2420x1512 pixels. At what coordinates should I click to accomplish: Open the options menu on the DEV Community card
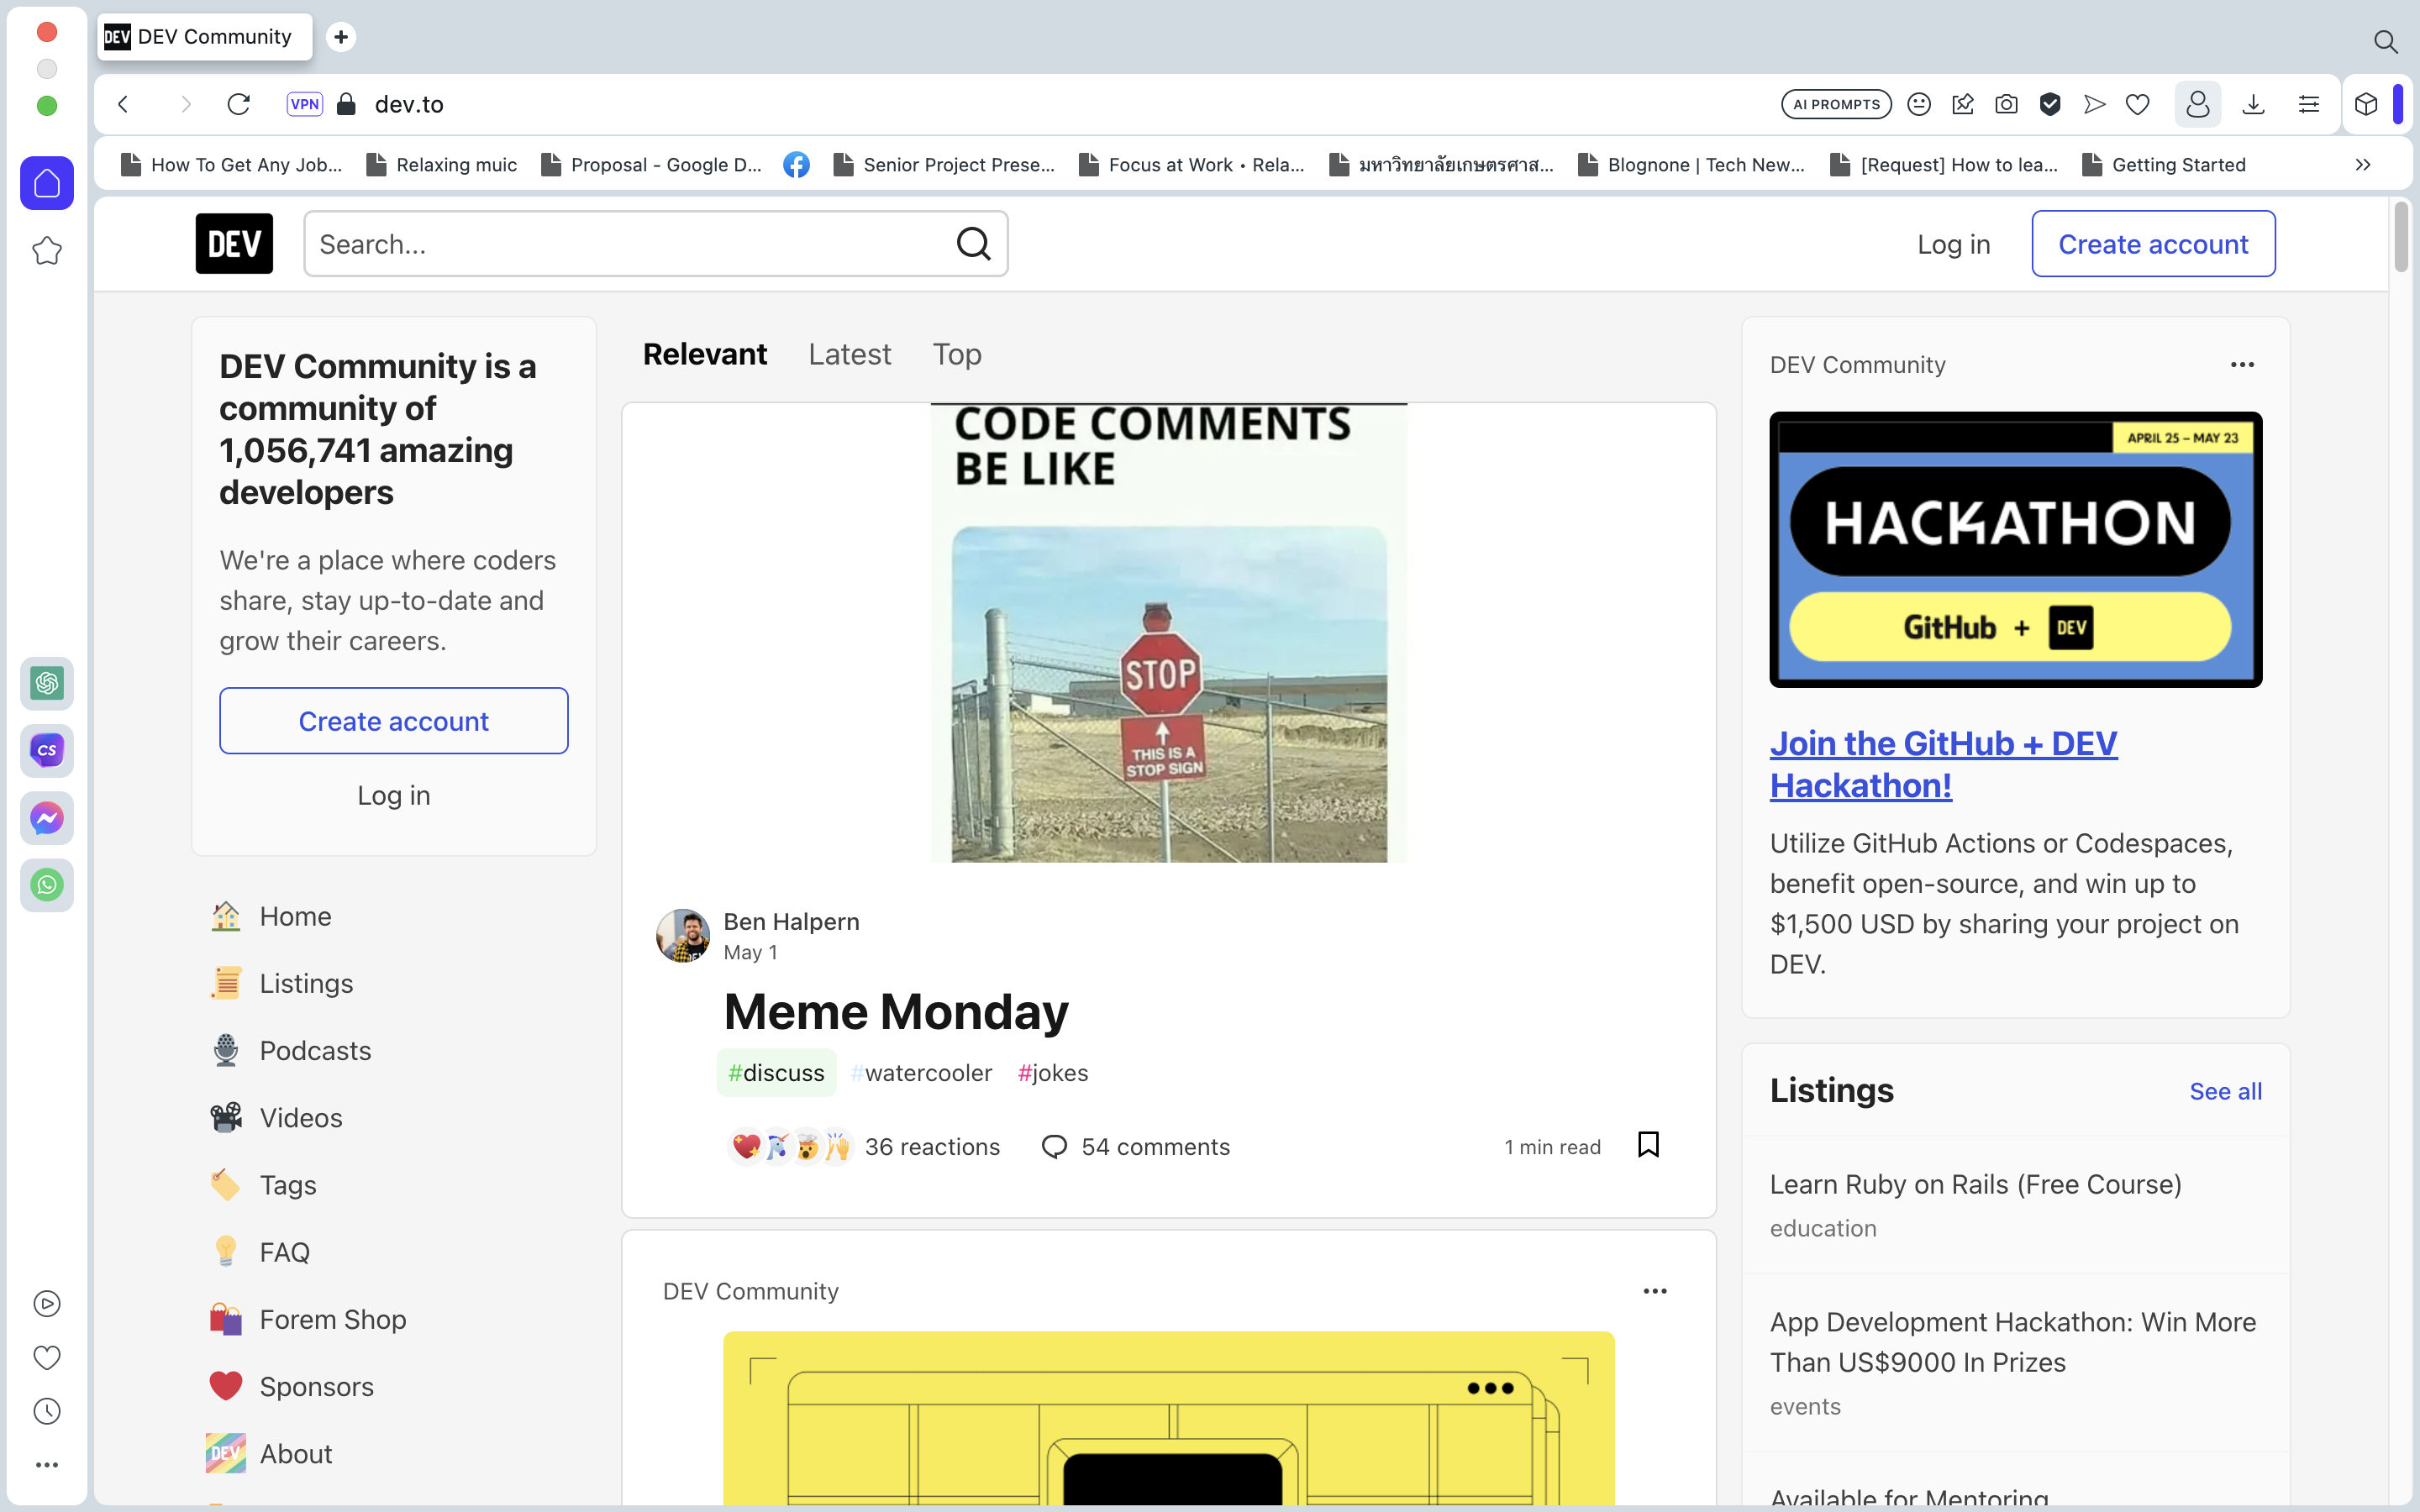click(x=2242, y=364)
